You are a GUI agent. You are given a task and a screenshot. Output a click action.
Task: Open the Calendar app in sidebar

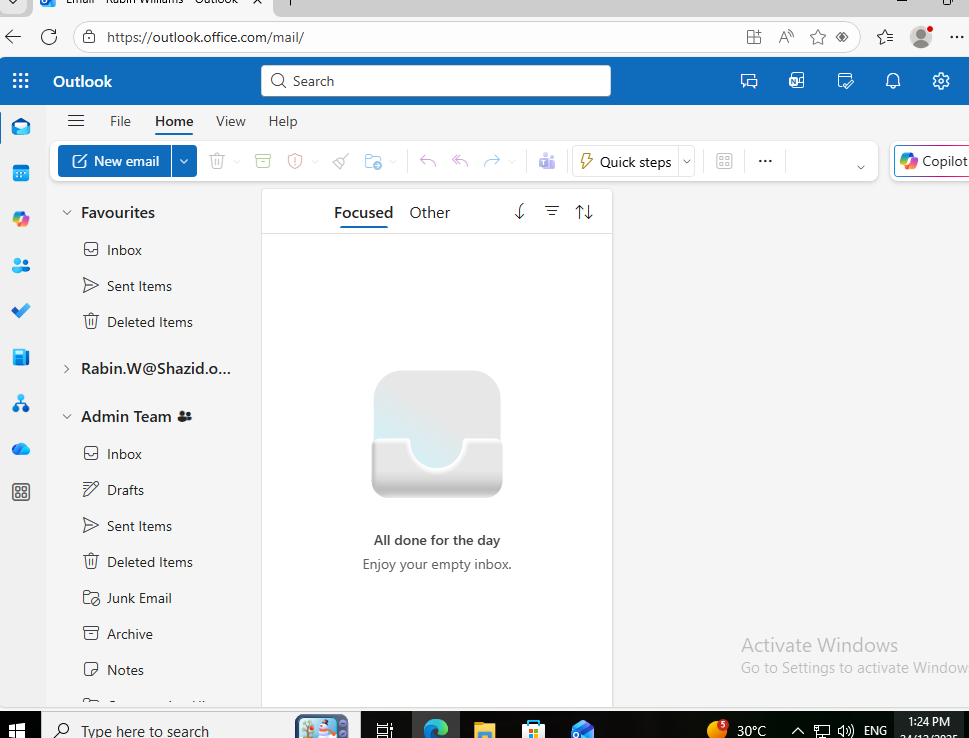(21, 173)
